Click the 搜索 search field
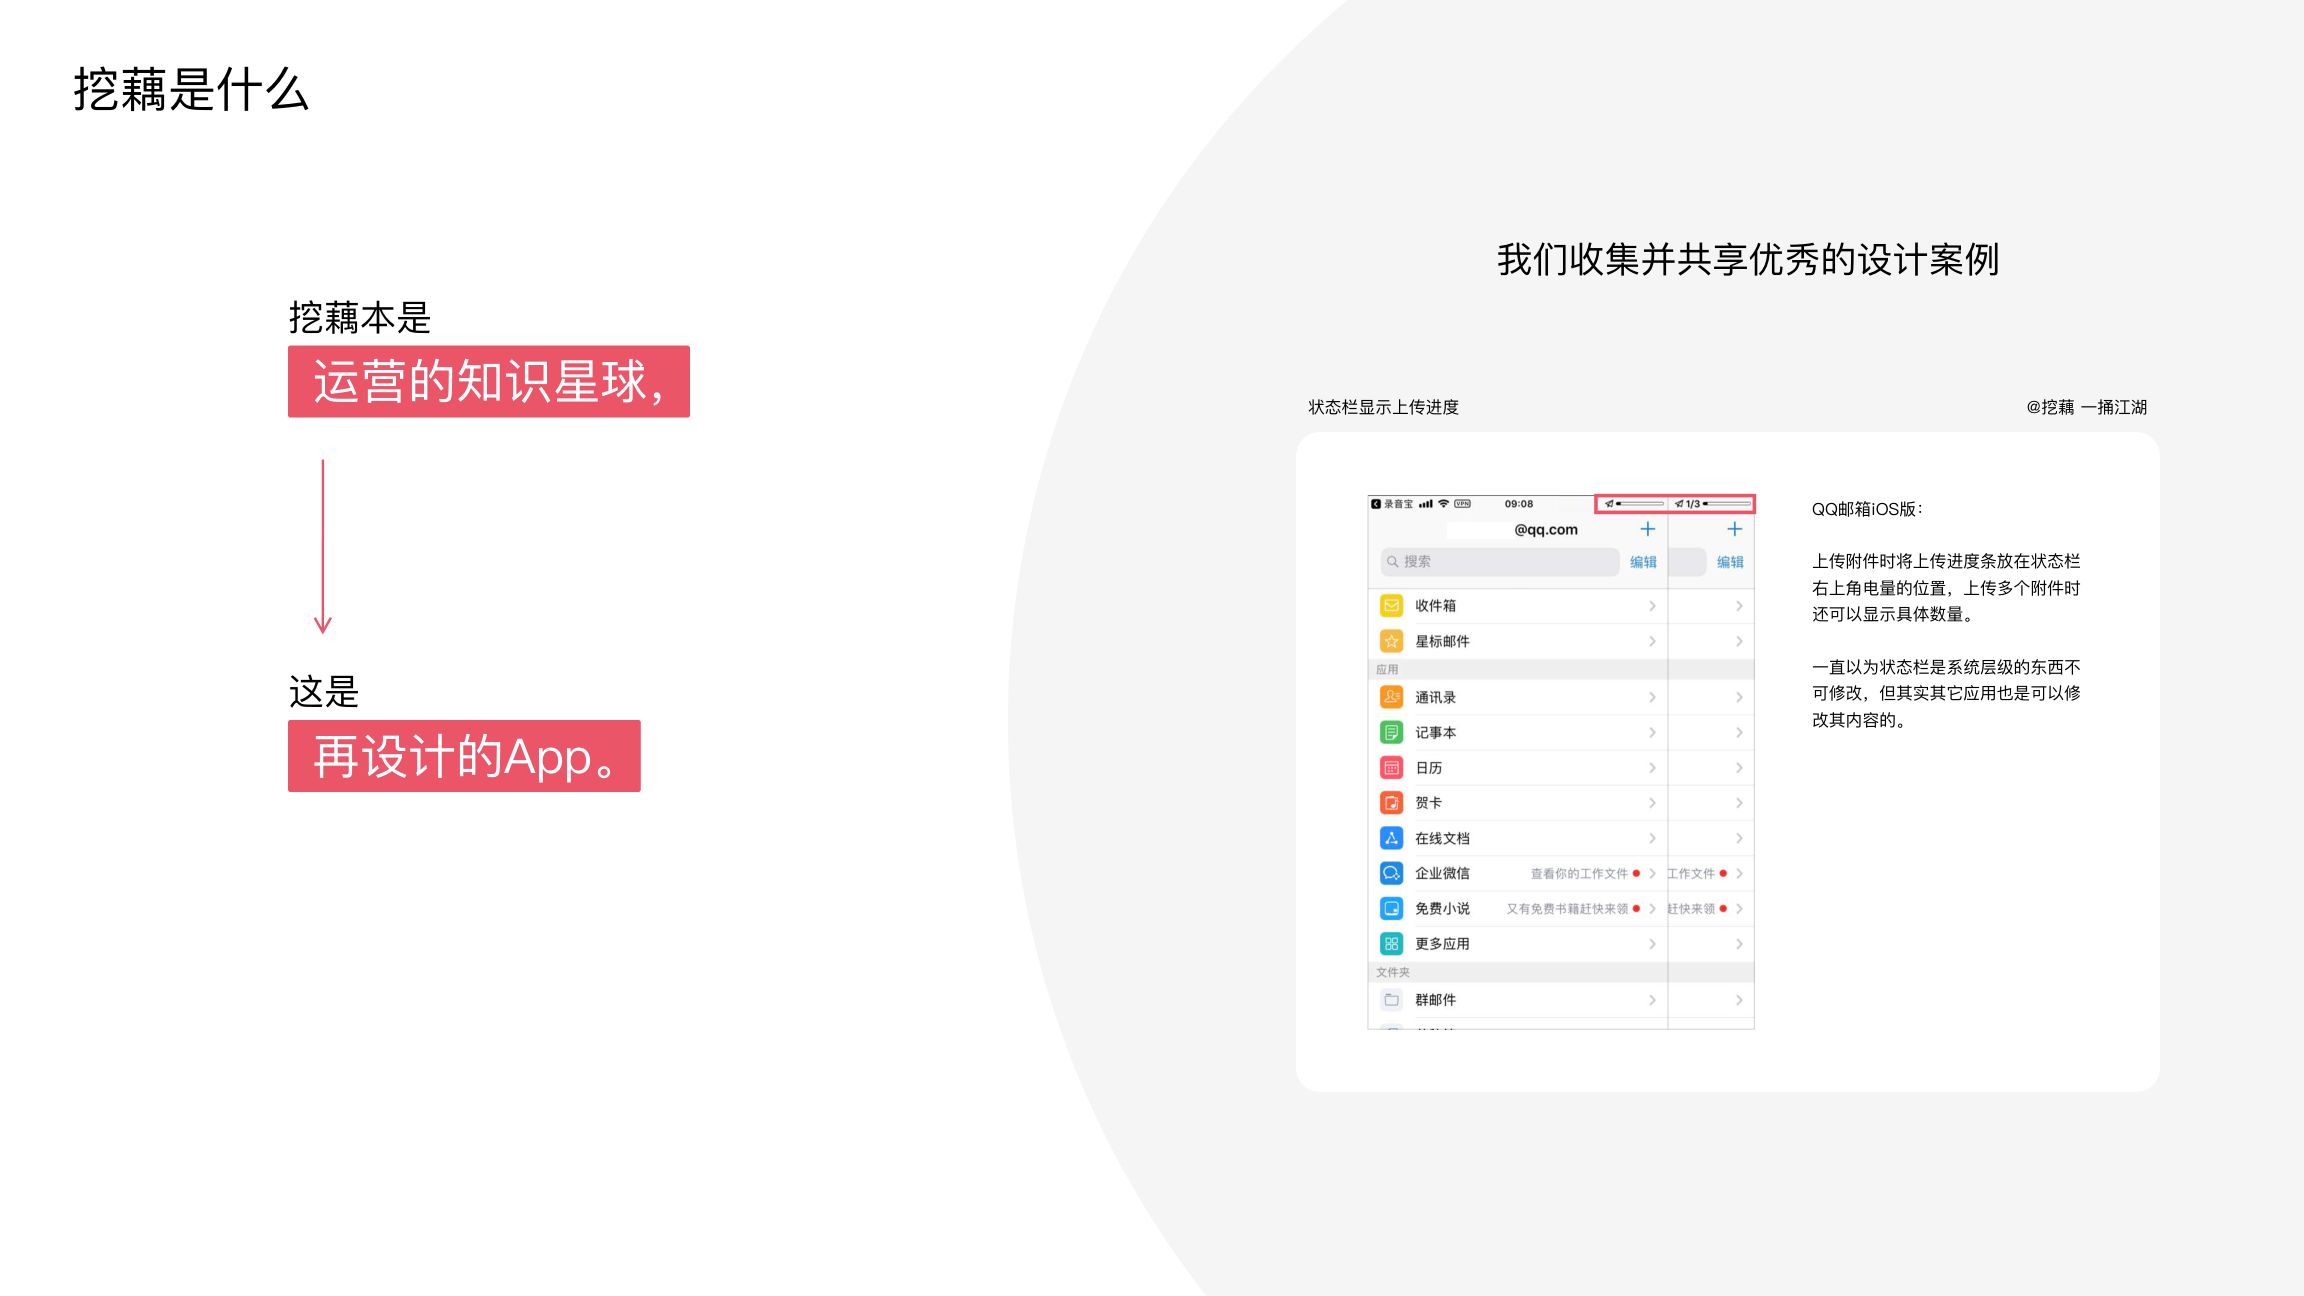 1500,562
